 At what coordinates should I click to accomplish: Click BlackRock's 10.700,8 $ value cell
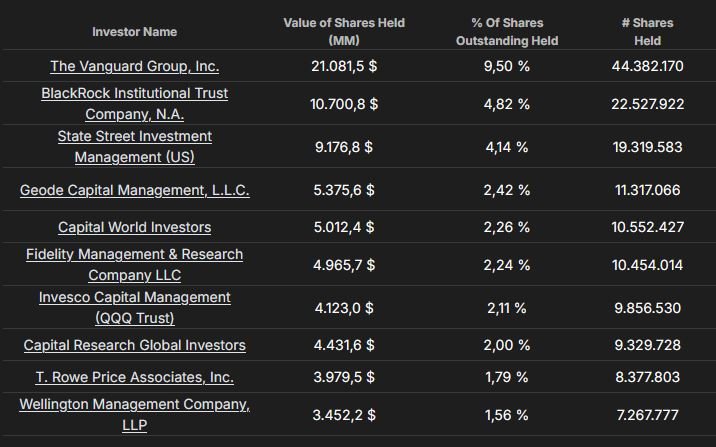click(x=344, y=103)
